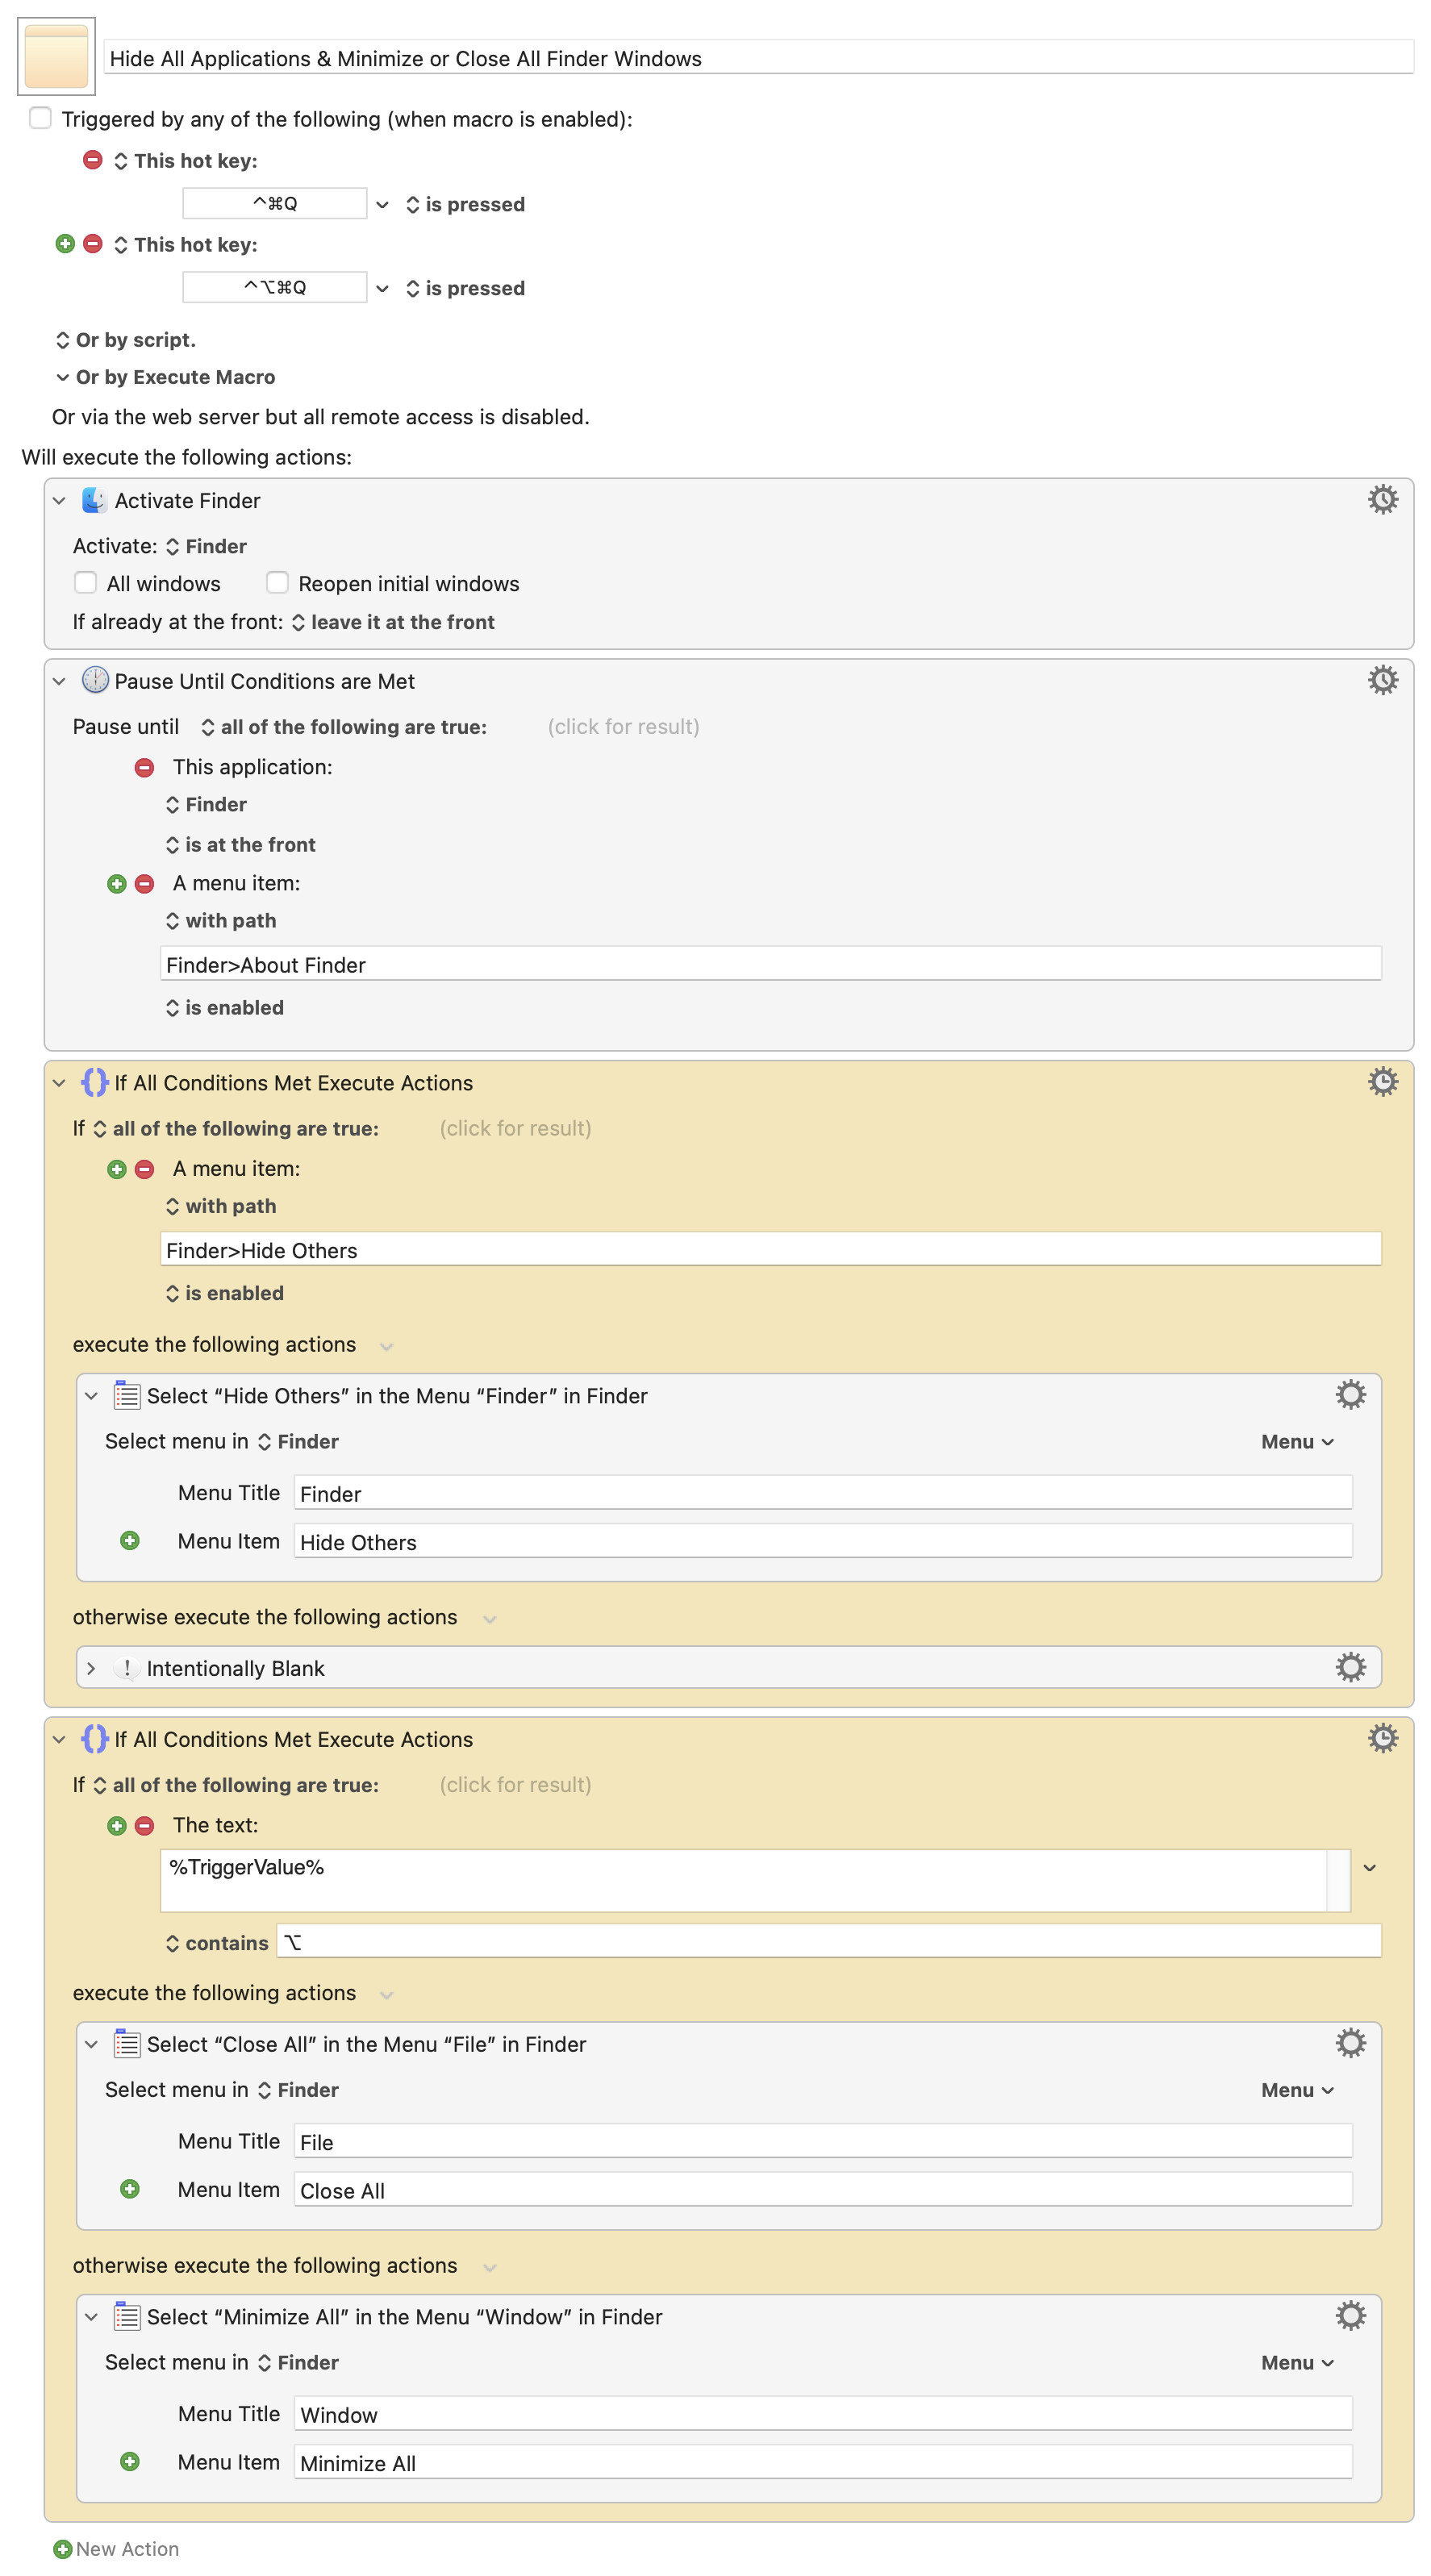This screenshot has width=1431, height=2576.
Task: Click the ^⌘Q hot key field
Action: click(x=274, y=203)
